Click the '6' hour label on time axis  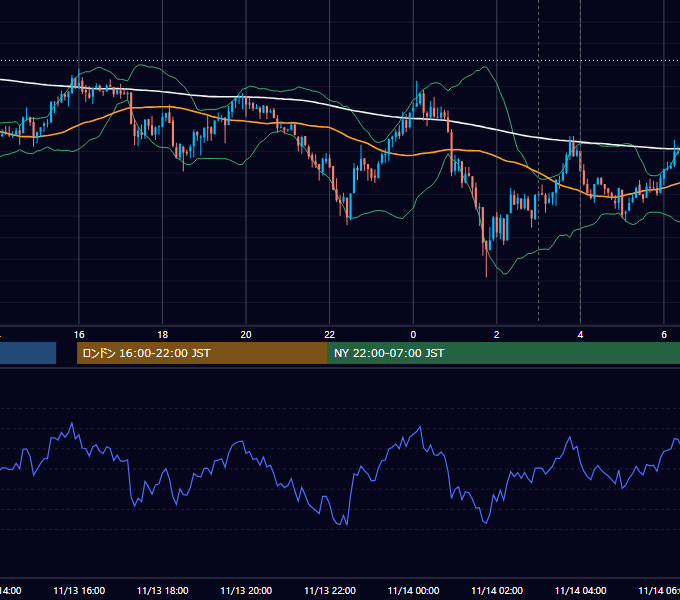(x=664, y=335)
